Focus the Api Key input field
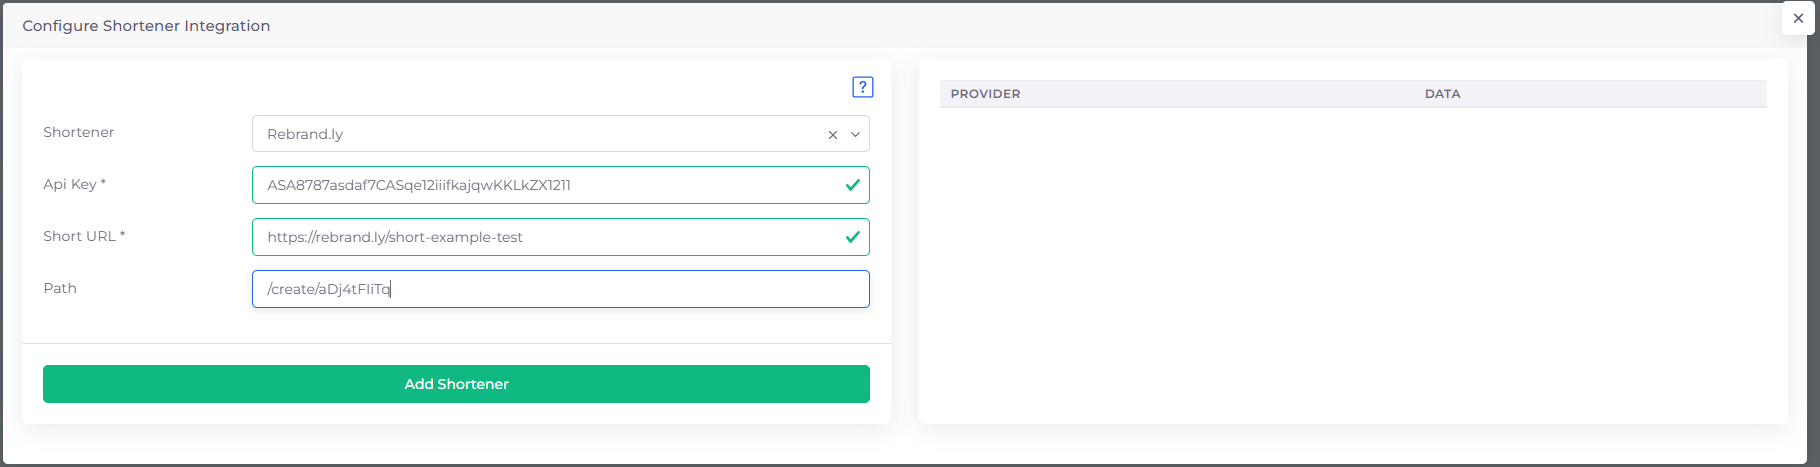This screenshot has height=467, width=1820. click(x=540, y=185)
